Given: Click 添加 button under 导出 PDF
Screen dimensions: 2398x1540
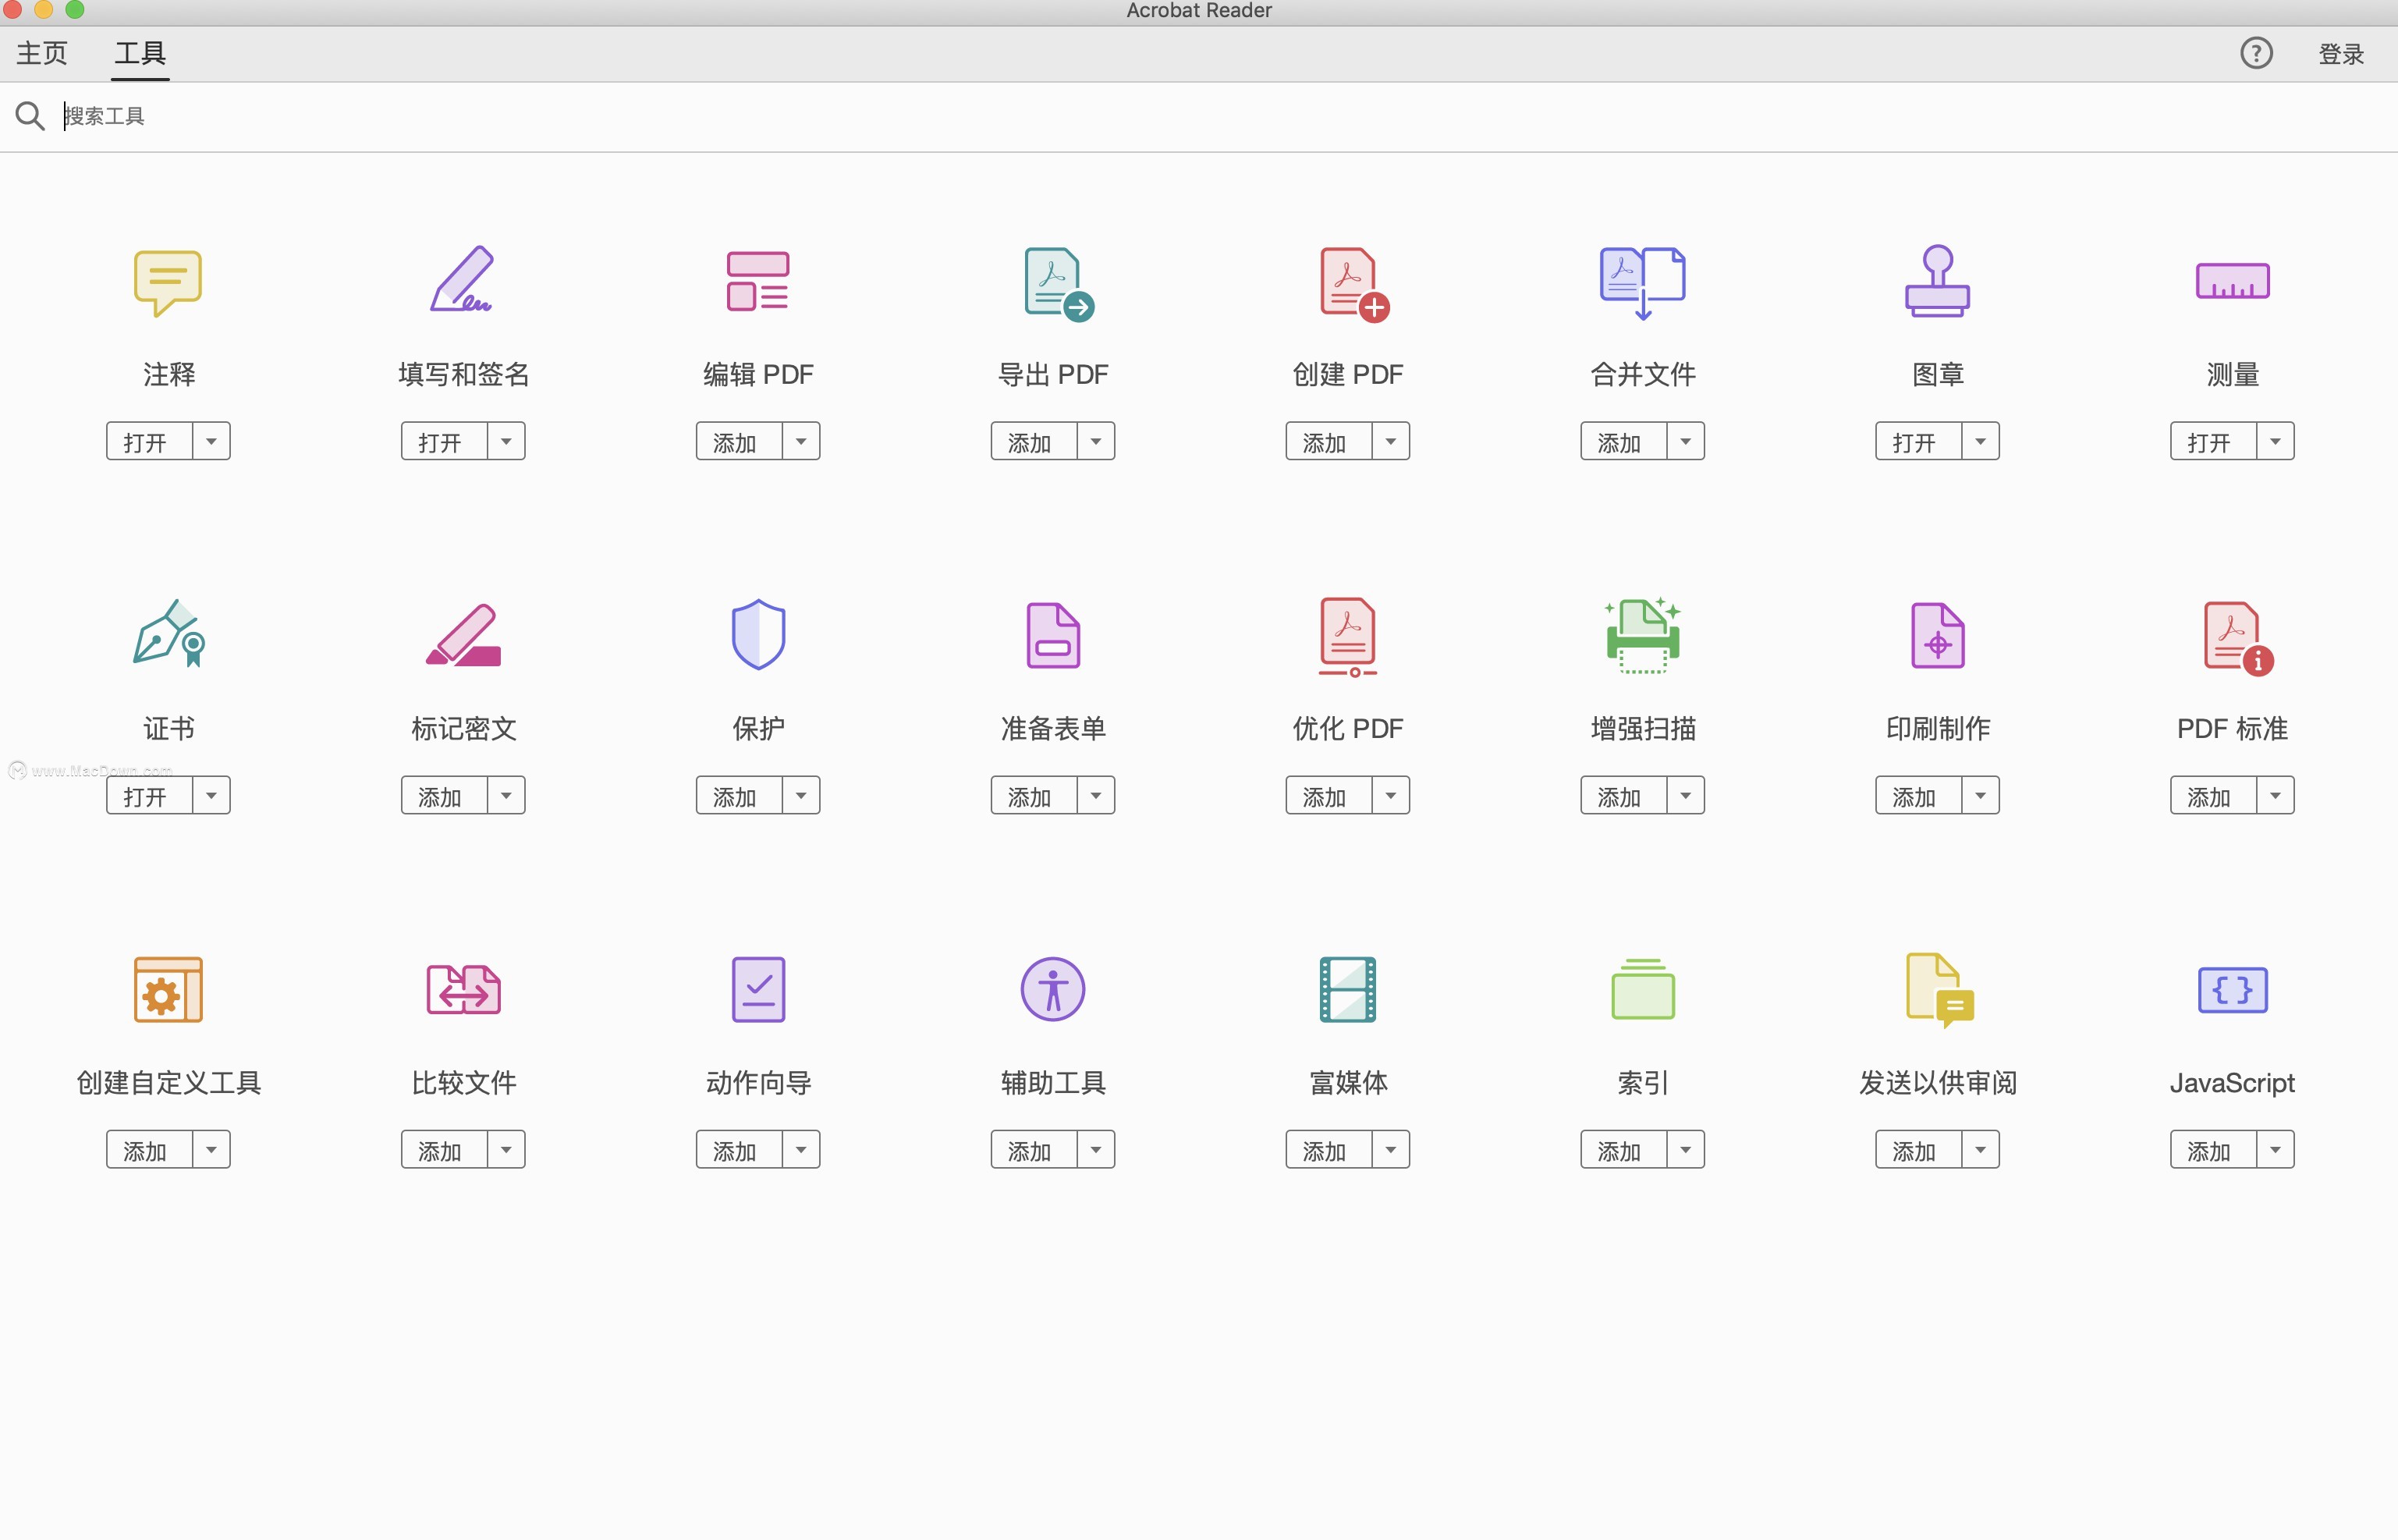Looking at the screenshot, I should tap(1034, 441).
